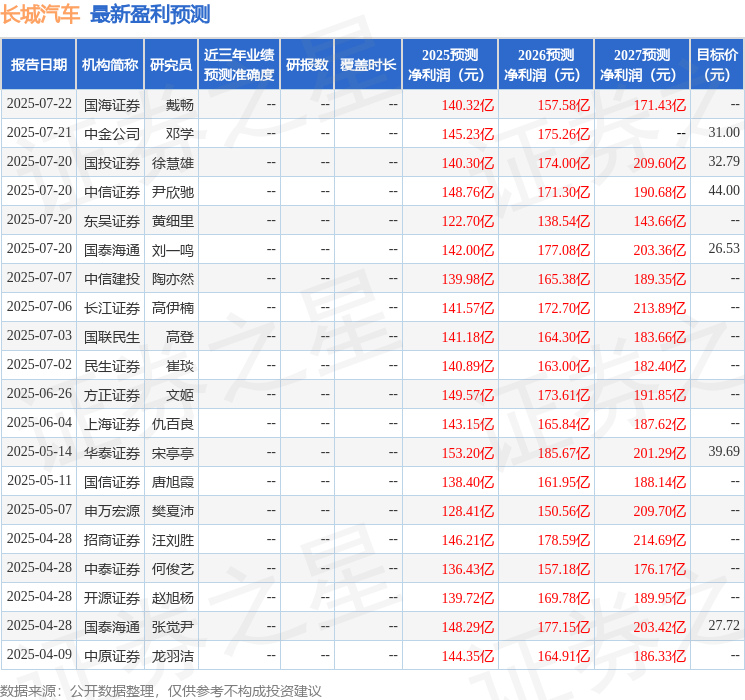Click researcher name 邓学

(x=180, y=134)
